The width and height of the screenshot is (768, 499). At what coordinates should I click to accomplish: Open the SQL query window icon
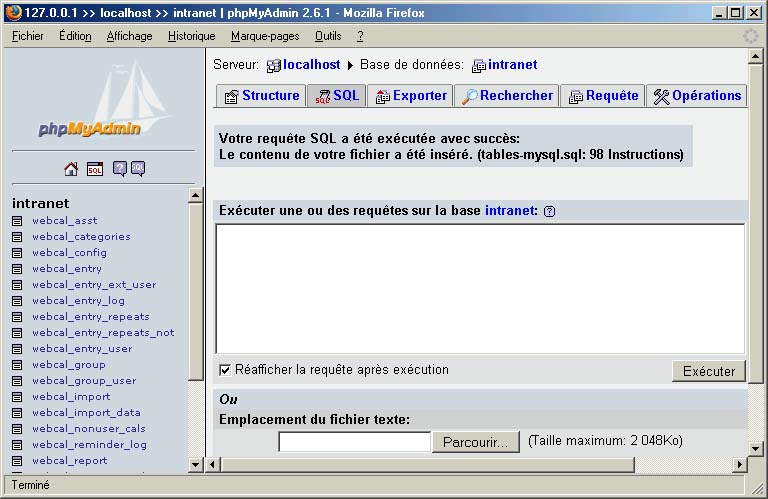point(95,169)
